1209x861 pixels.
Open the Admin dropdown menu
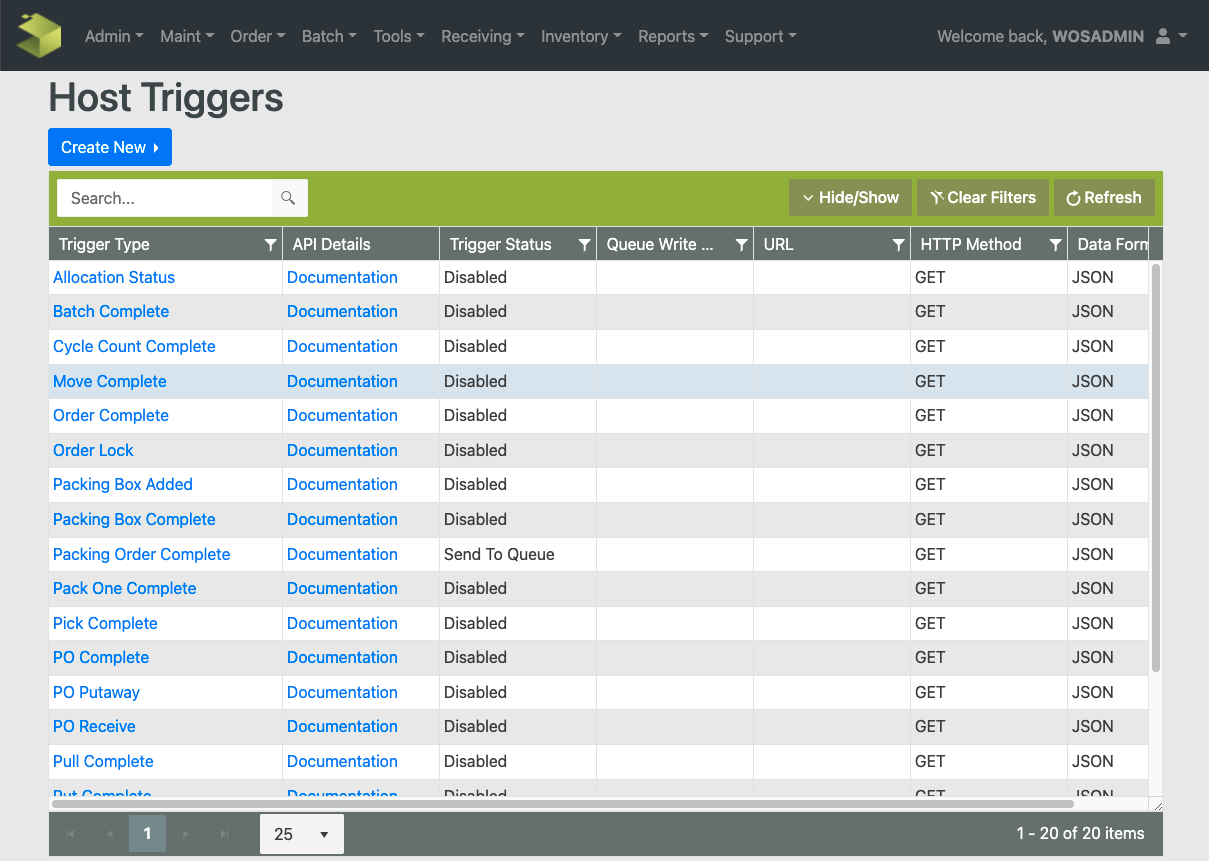113,36
